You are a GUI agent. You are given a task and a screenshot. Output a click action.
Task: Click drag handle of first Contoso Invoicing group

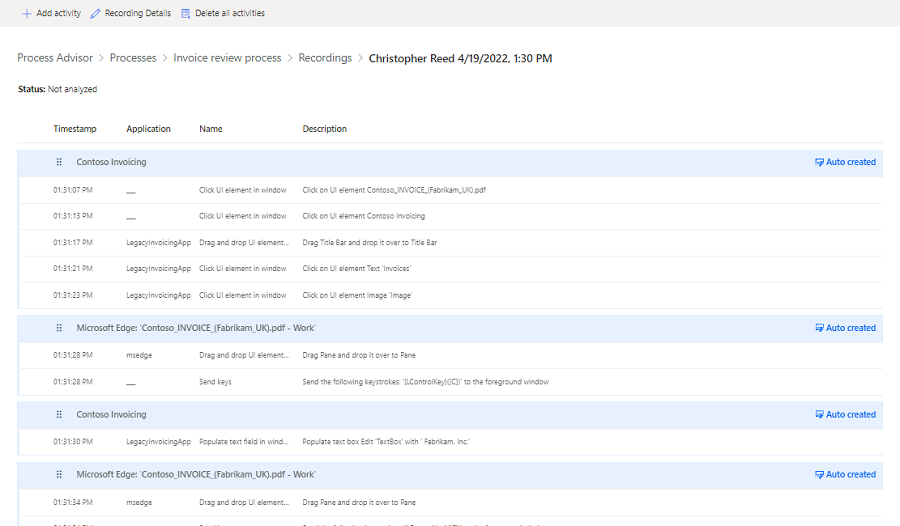coord(59,162)
